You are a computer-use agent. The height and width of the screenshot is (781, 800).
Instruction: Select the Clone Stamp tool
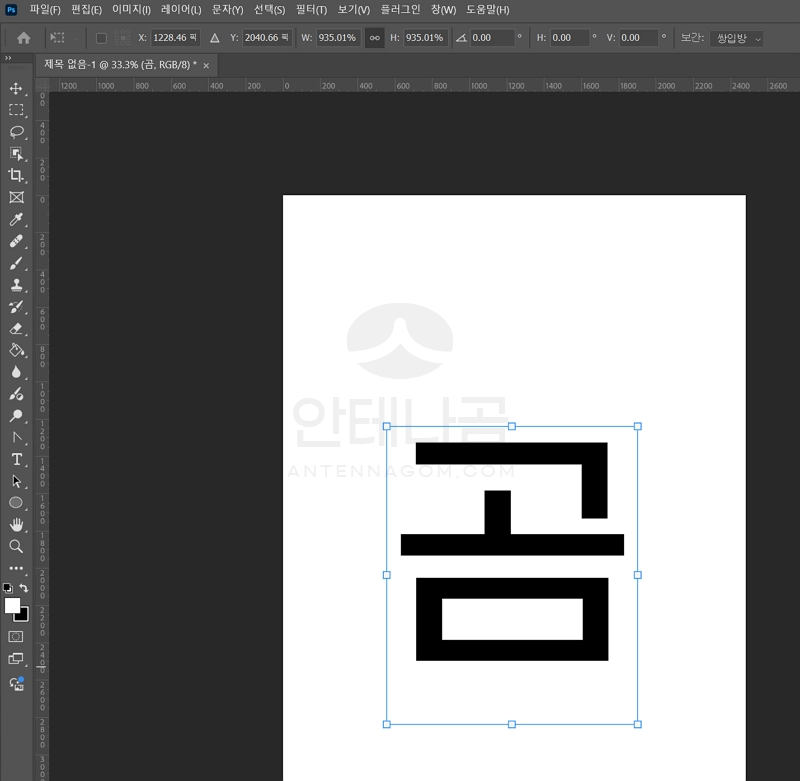(x=16, y=285)
